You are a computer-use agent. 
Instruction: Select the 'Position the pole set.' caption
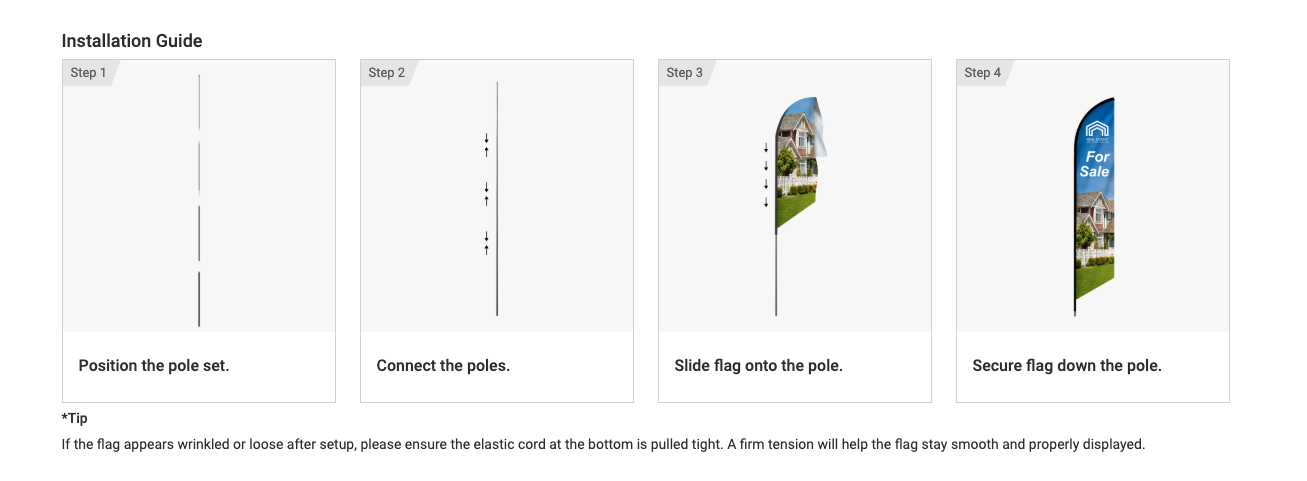pyautogui.click(x=154, y=366)
